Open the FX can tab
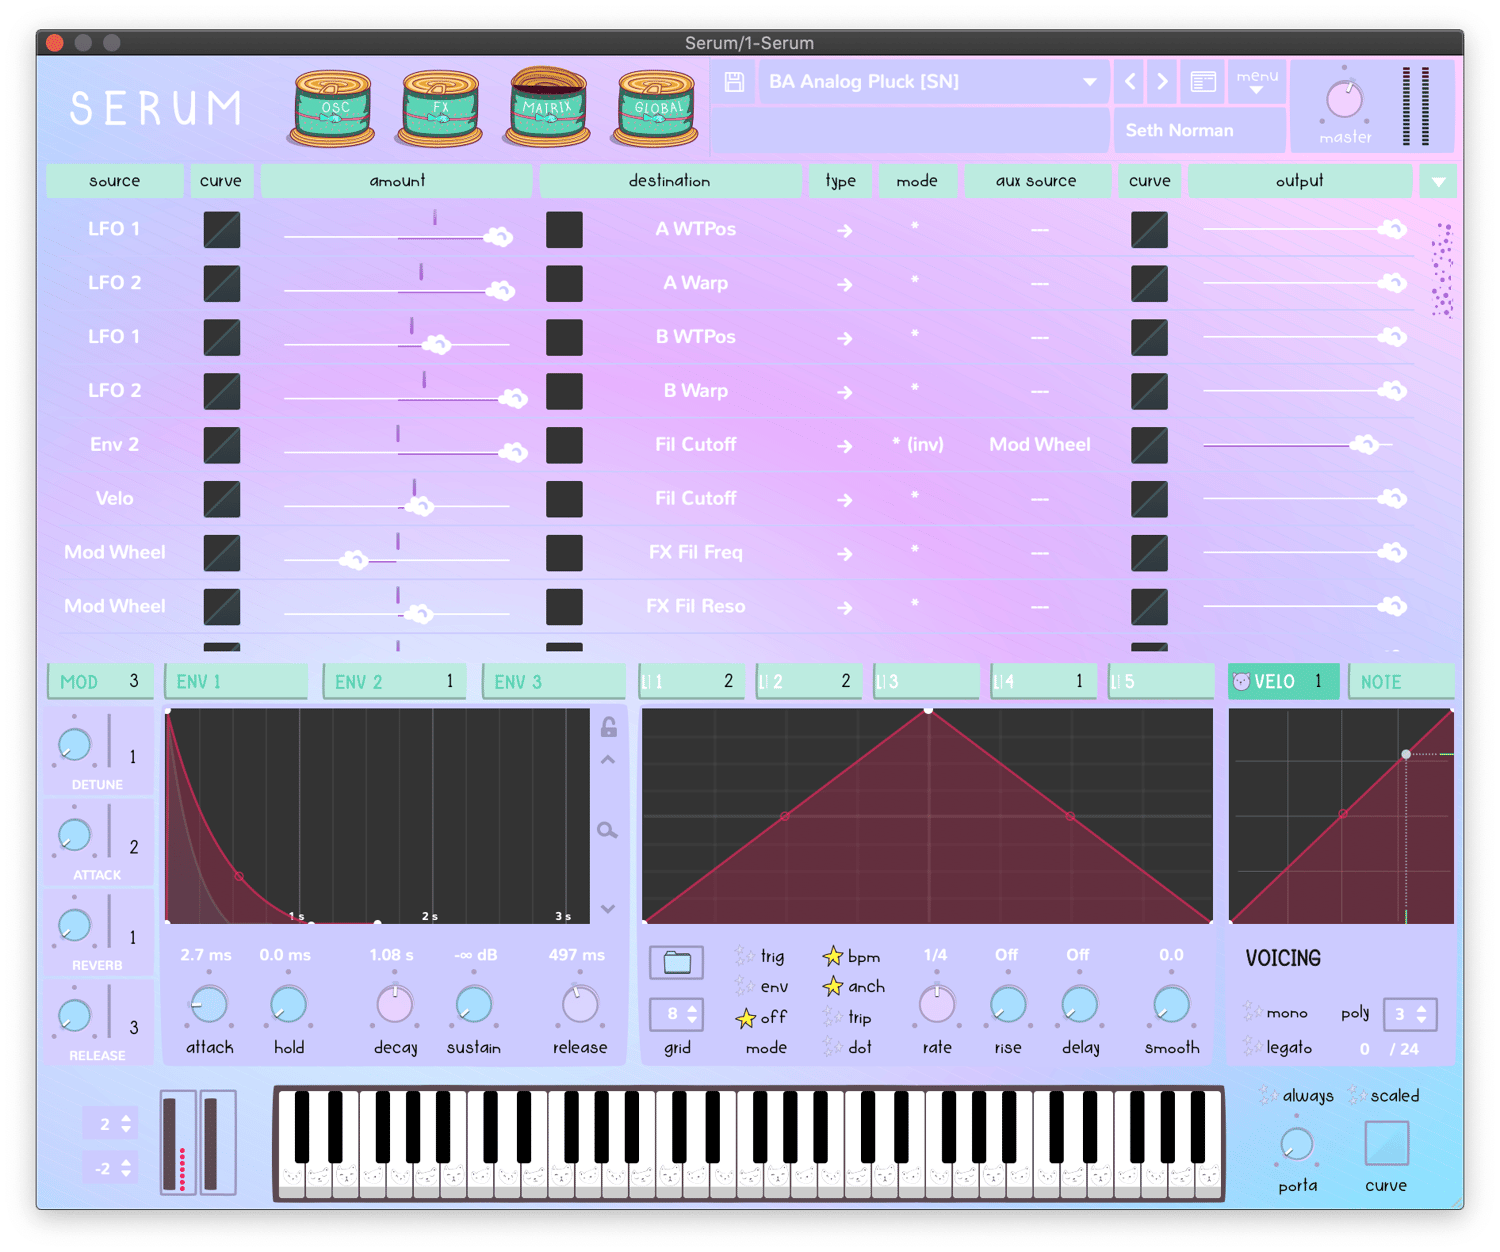 [441, 108]
